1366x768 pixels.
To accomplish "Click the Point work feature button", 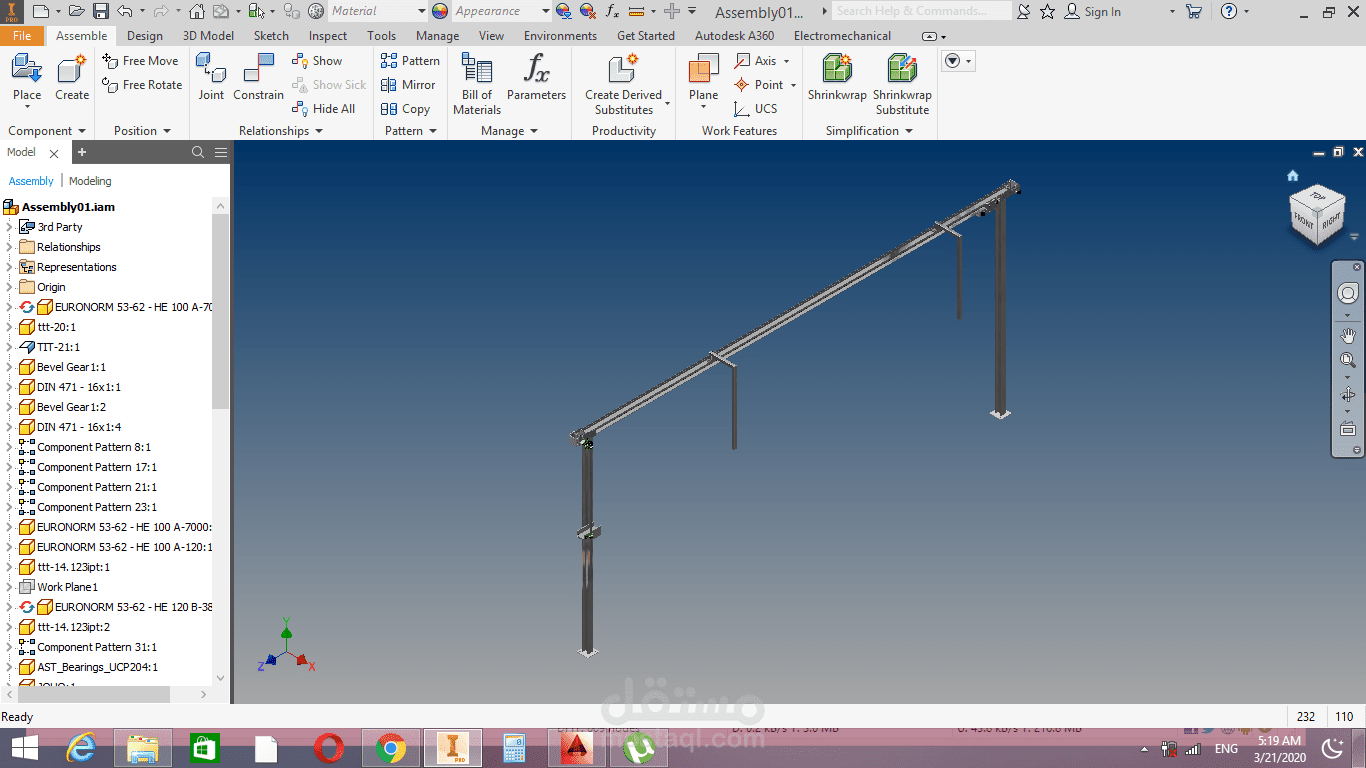I will click(759, 85).
